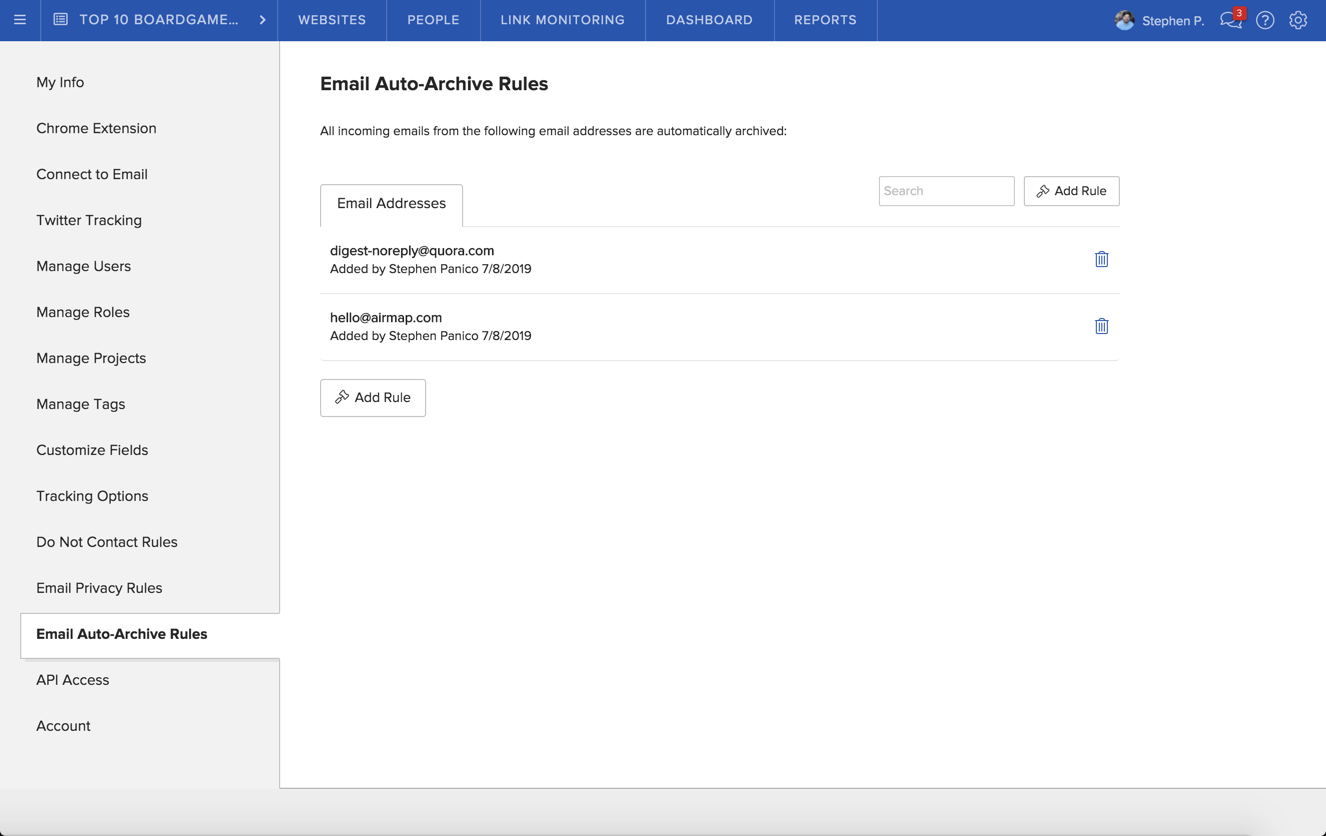Open the Reports menu
The height and width of the screenshot is (836, 1326).
825,20
